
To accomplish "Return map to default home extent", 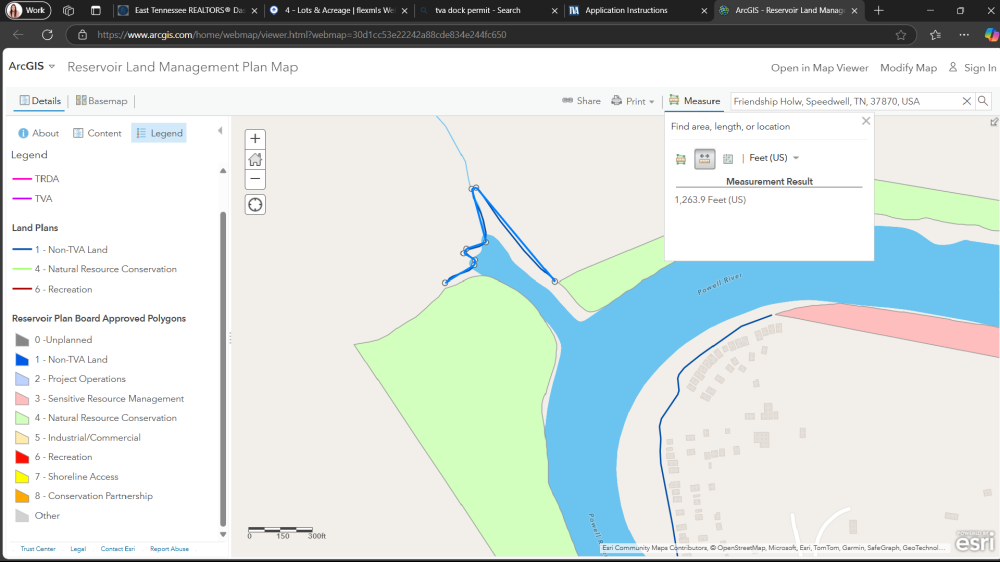I will [256, 159].
